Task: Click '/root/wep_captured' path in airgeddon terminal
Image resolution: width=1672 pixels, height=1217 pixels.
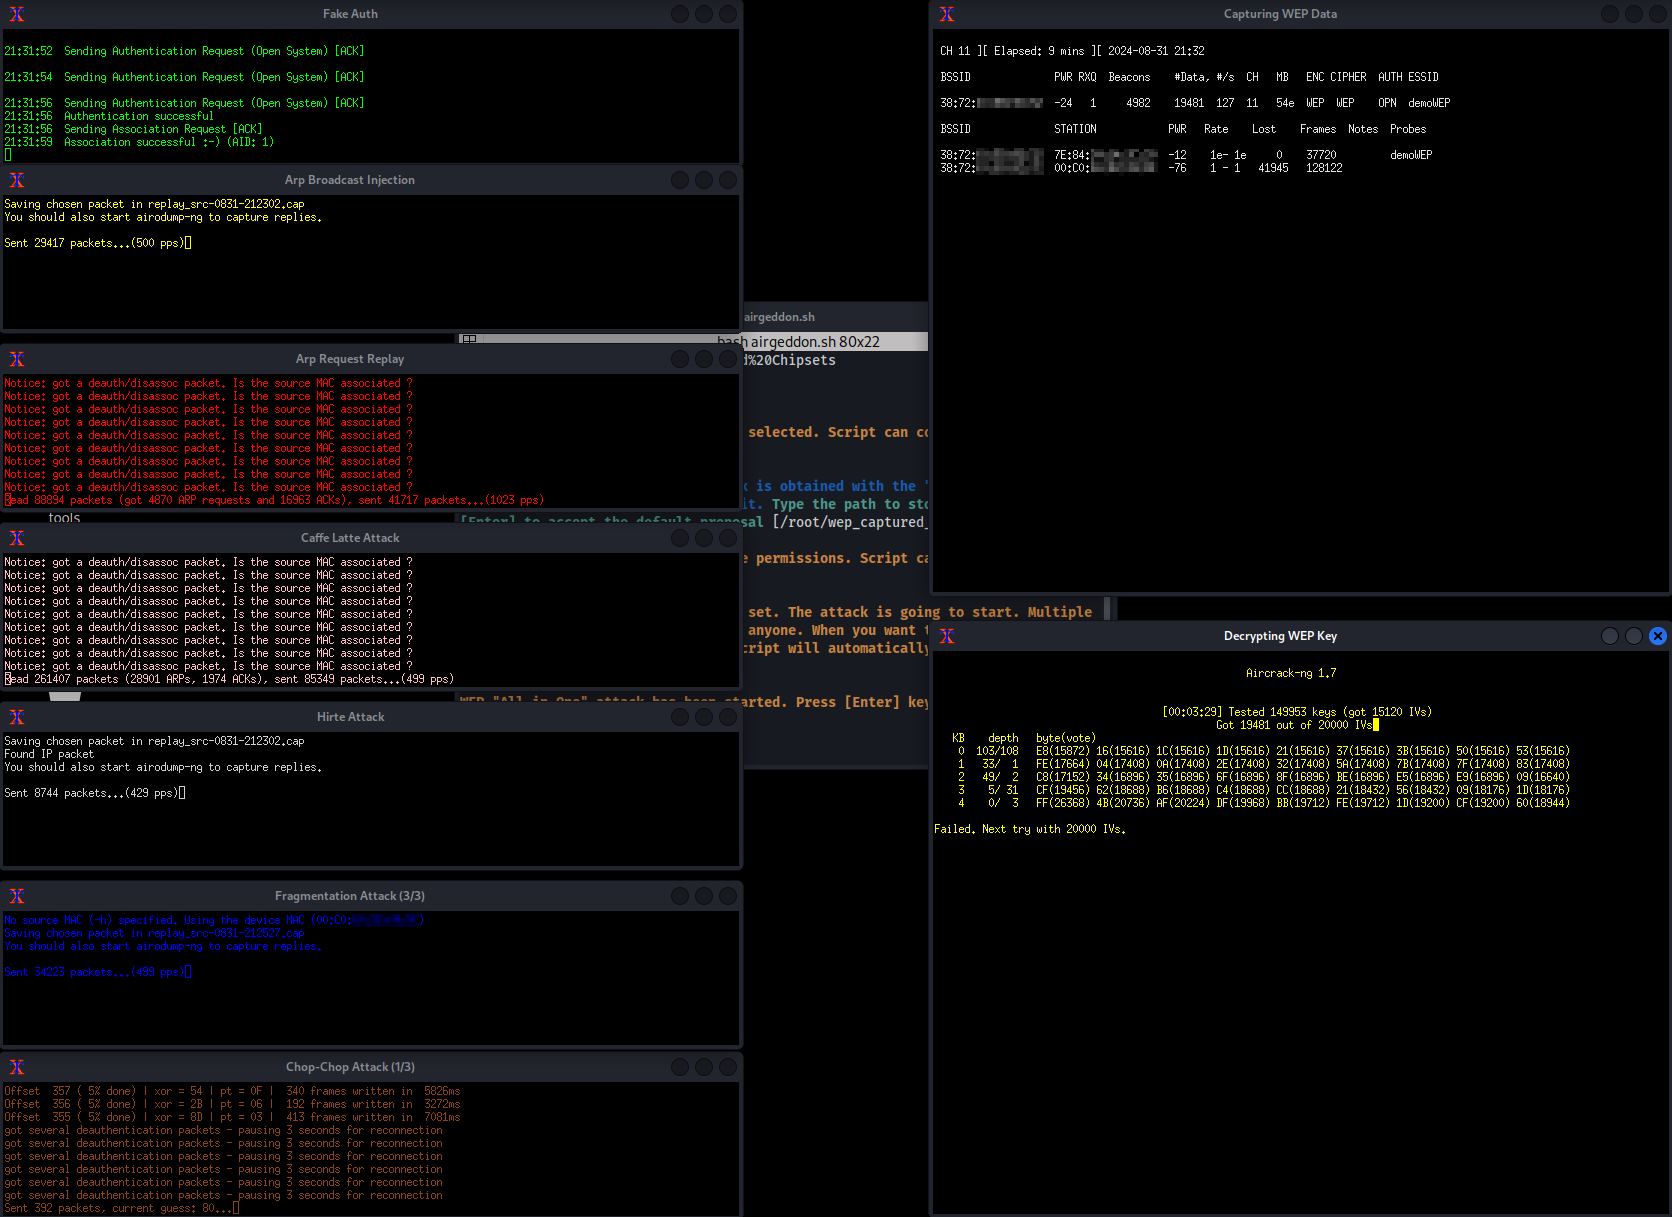Action: coord(852,522)
